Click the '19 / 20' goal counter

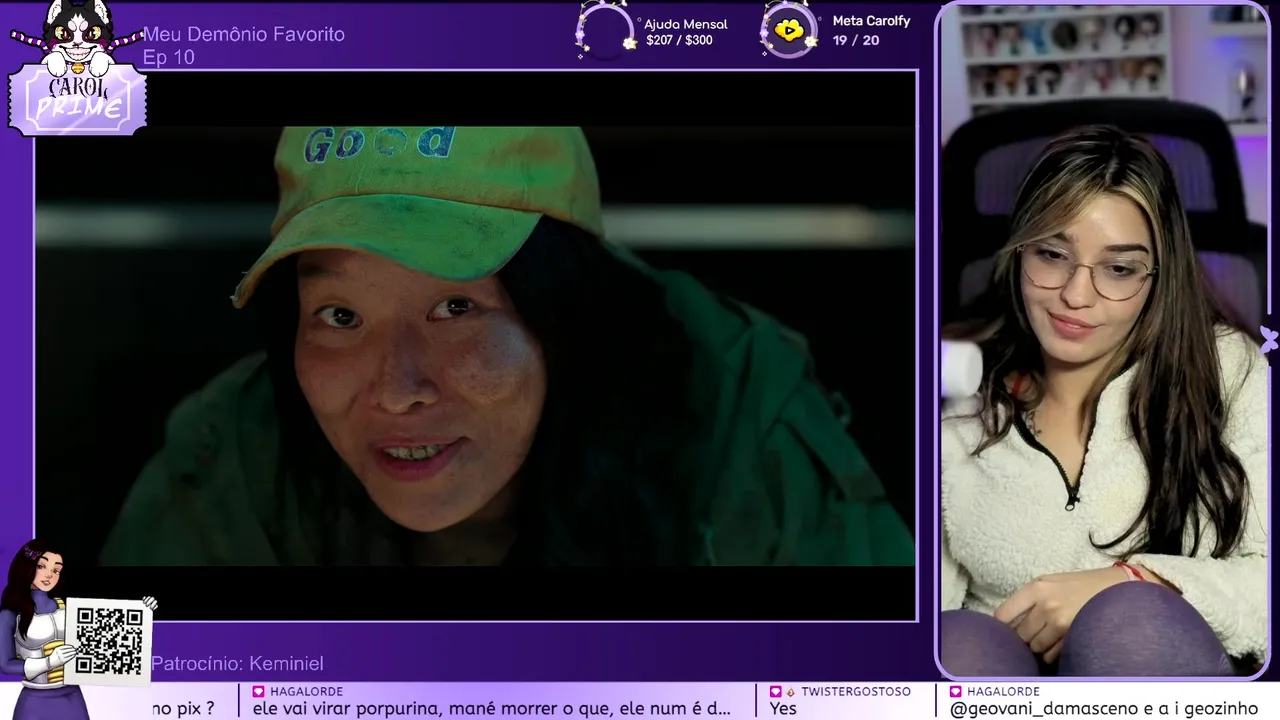856,40
